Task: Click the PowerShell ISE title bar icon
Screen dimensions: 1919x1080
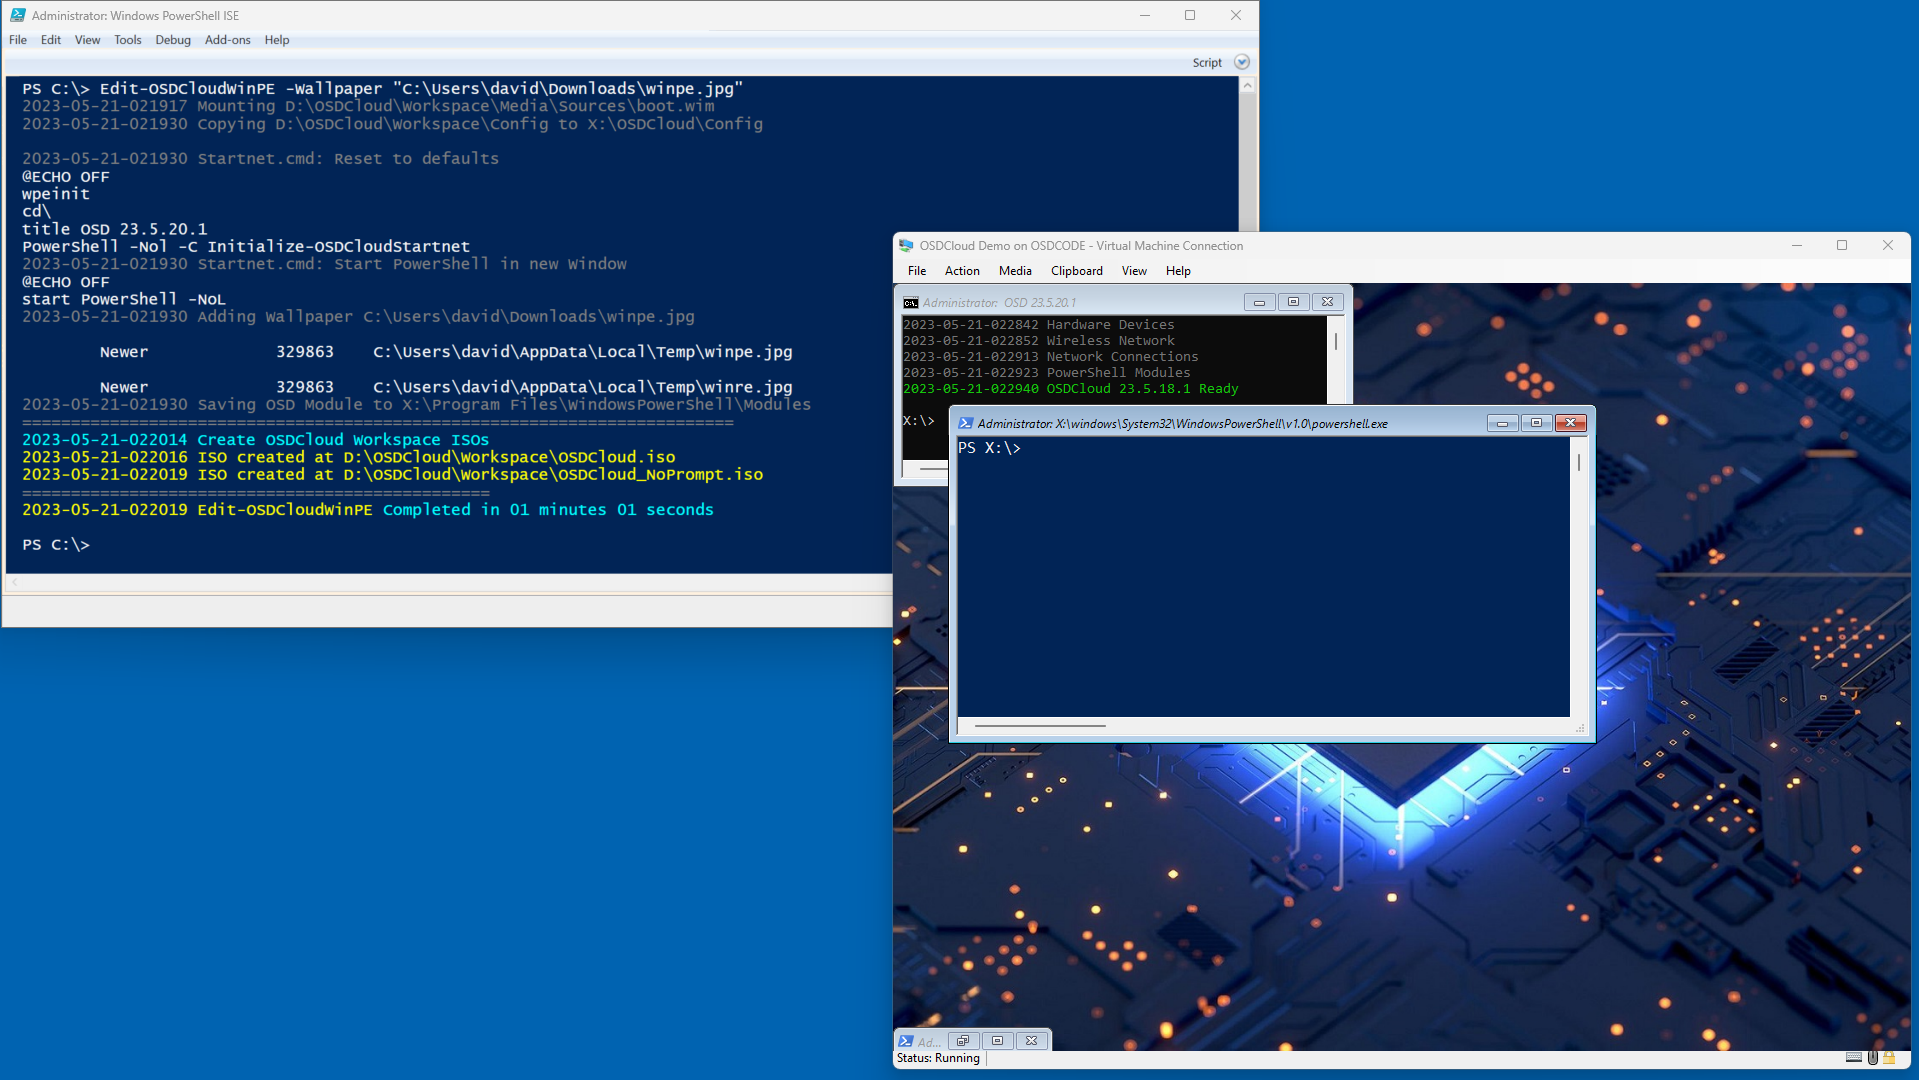Action: pos(17,15)
